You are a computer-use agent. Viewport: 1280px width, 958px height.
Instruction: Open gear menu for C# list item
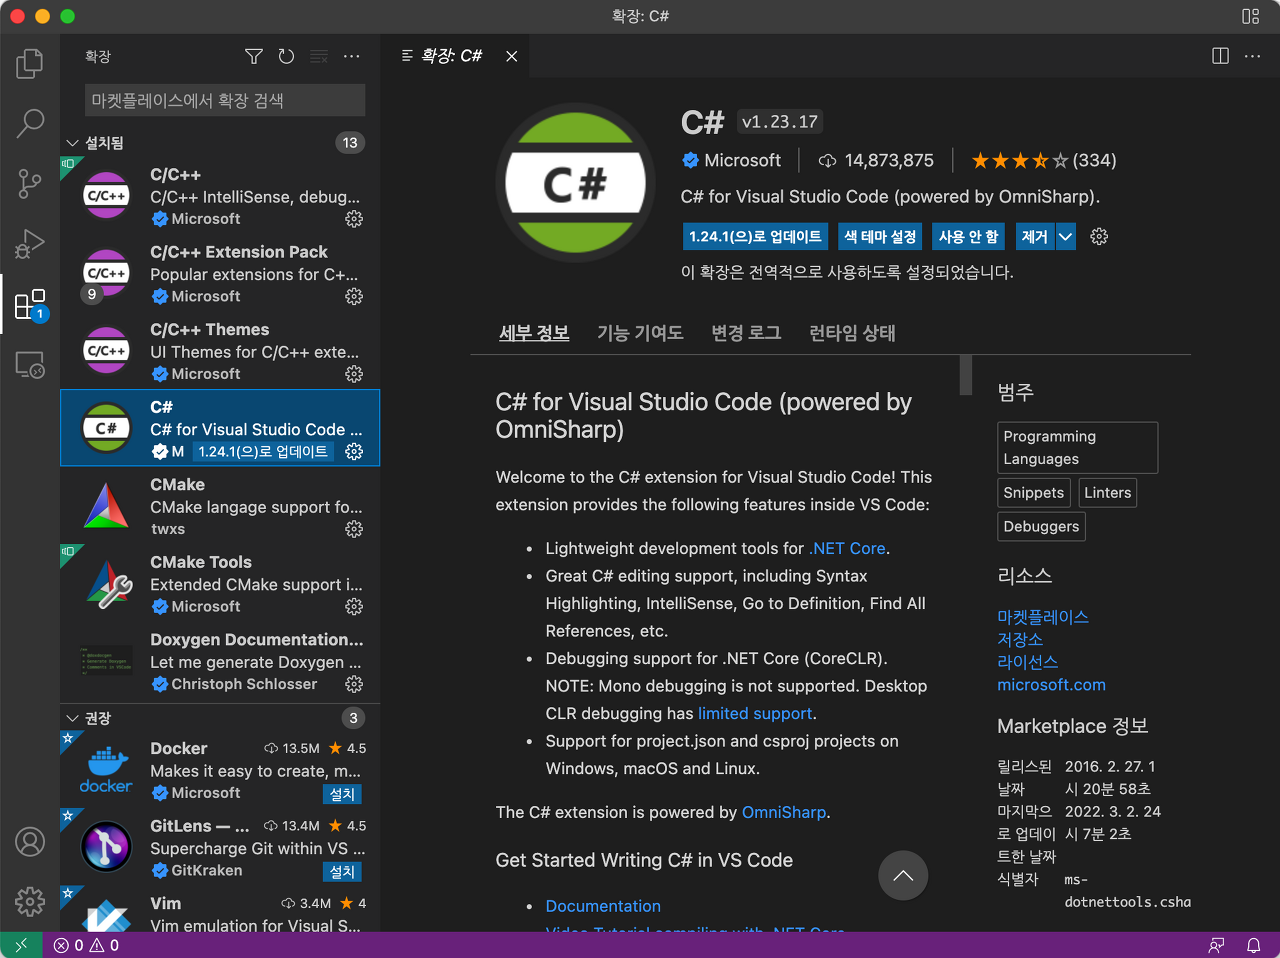354,452
